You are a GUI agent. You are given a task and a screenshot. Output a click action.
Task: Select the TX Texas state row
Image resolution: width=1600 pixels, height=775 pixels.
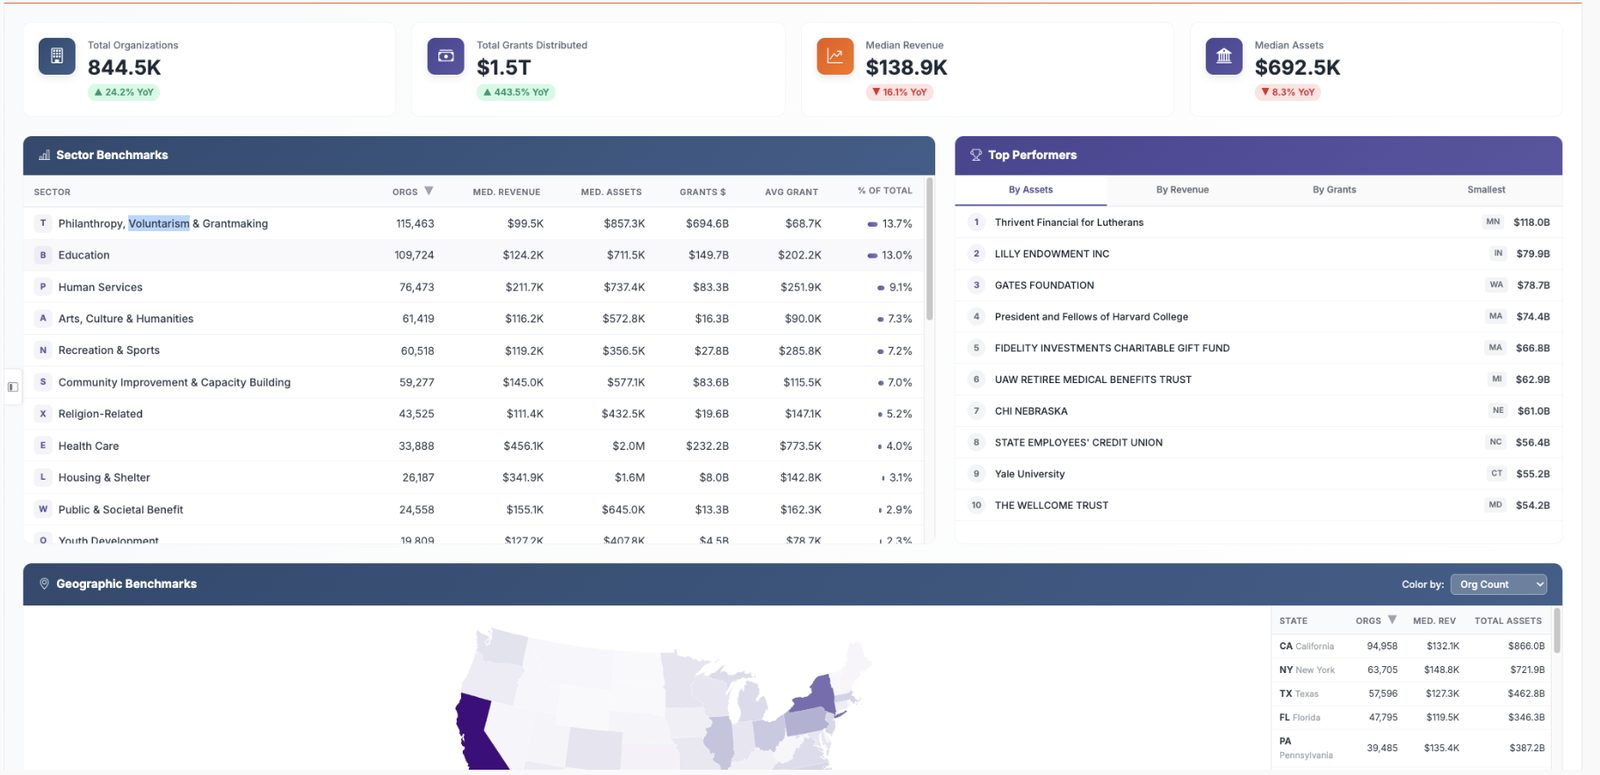1411,693
